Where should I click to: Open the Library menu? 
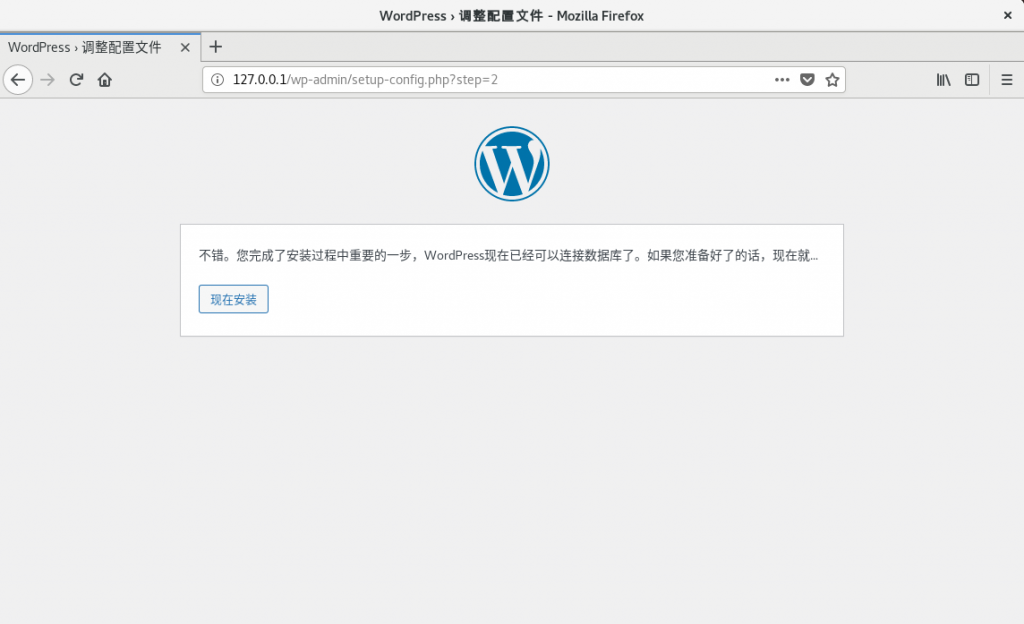943,80
